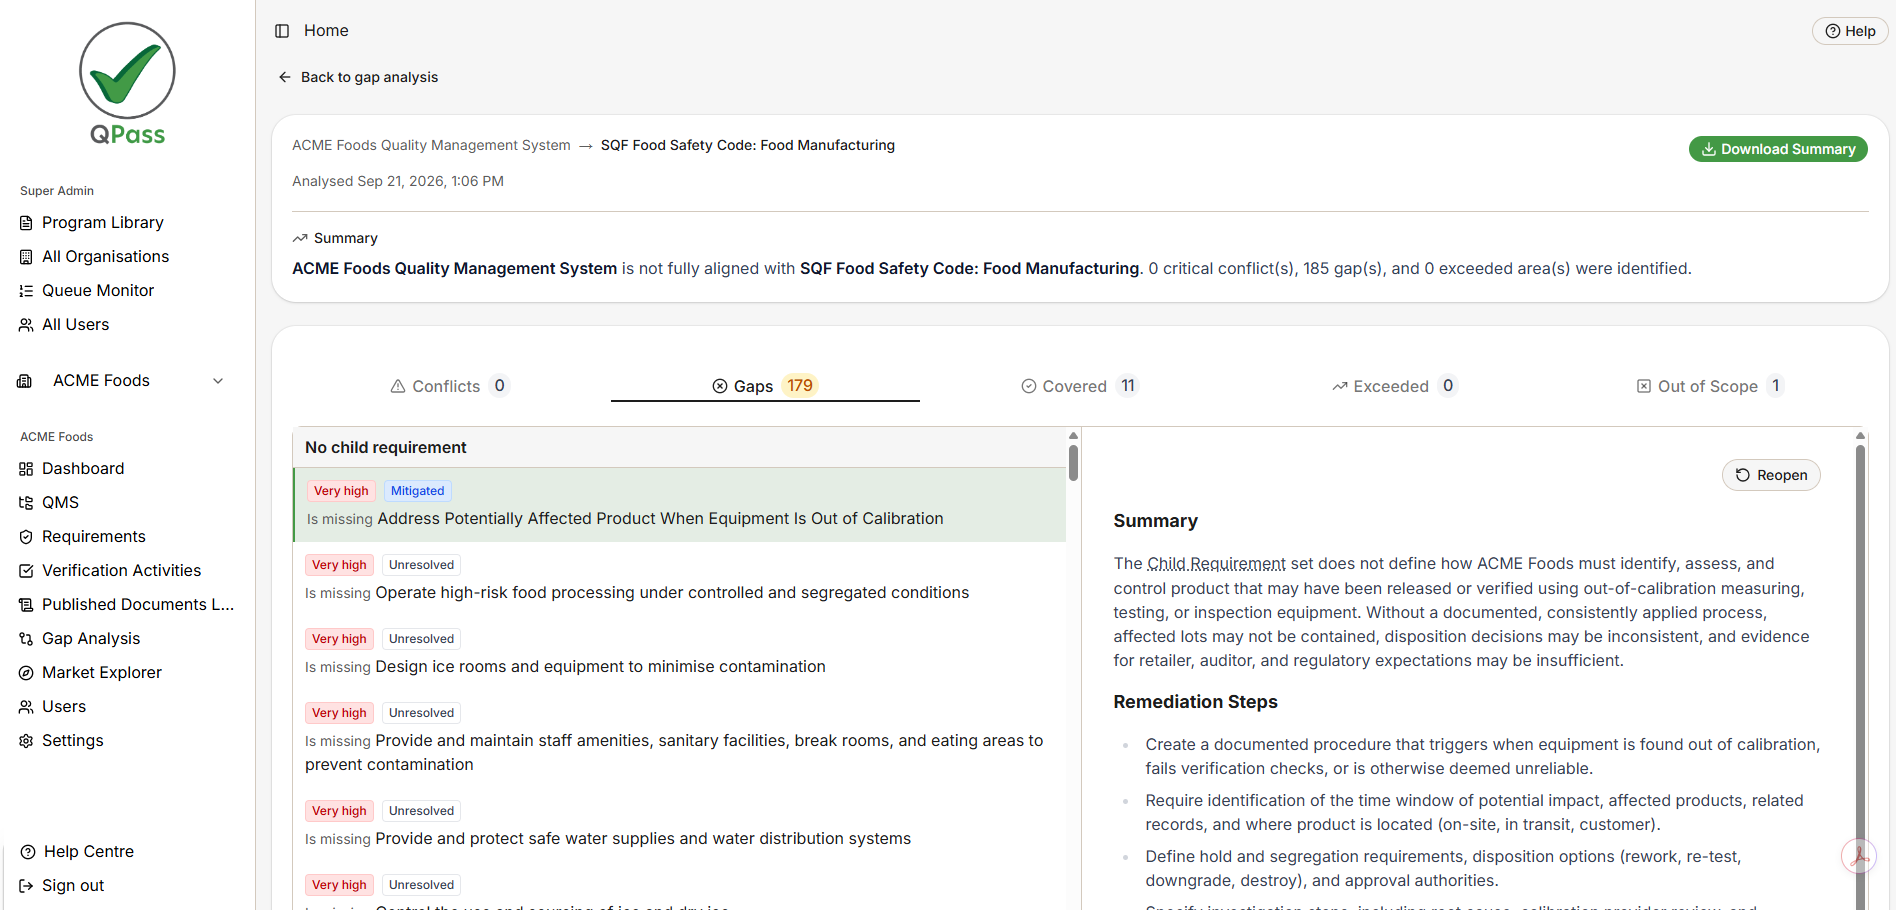Click the Remediation Steps heading
The image size is (1896, 910).
(1195, 702)
